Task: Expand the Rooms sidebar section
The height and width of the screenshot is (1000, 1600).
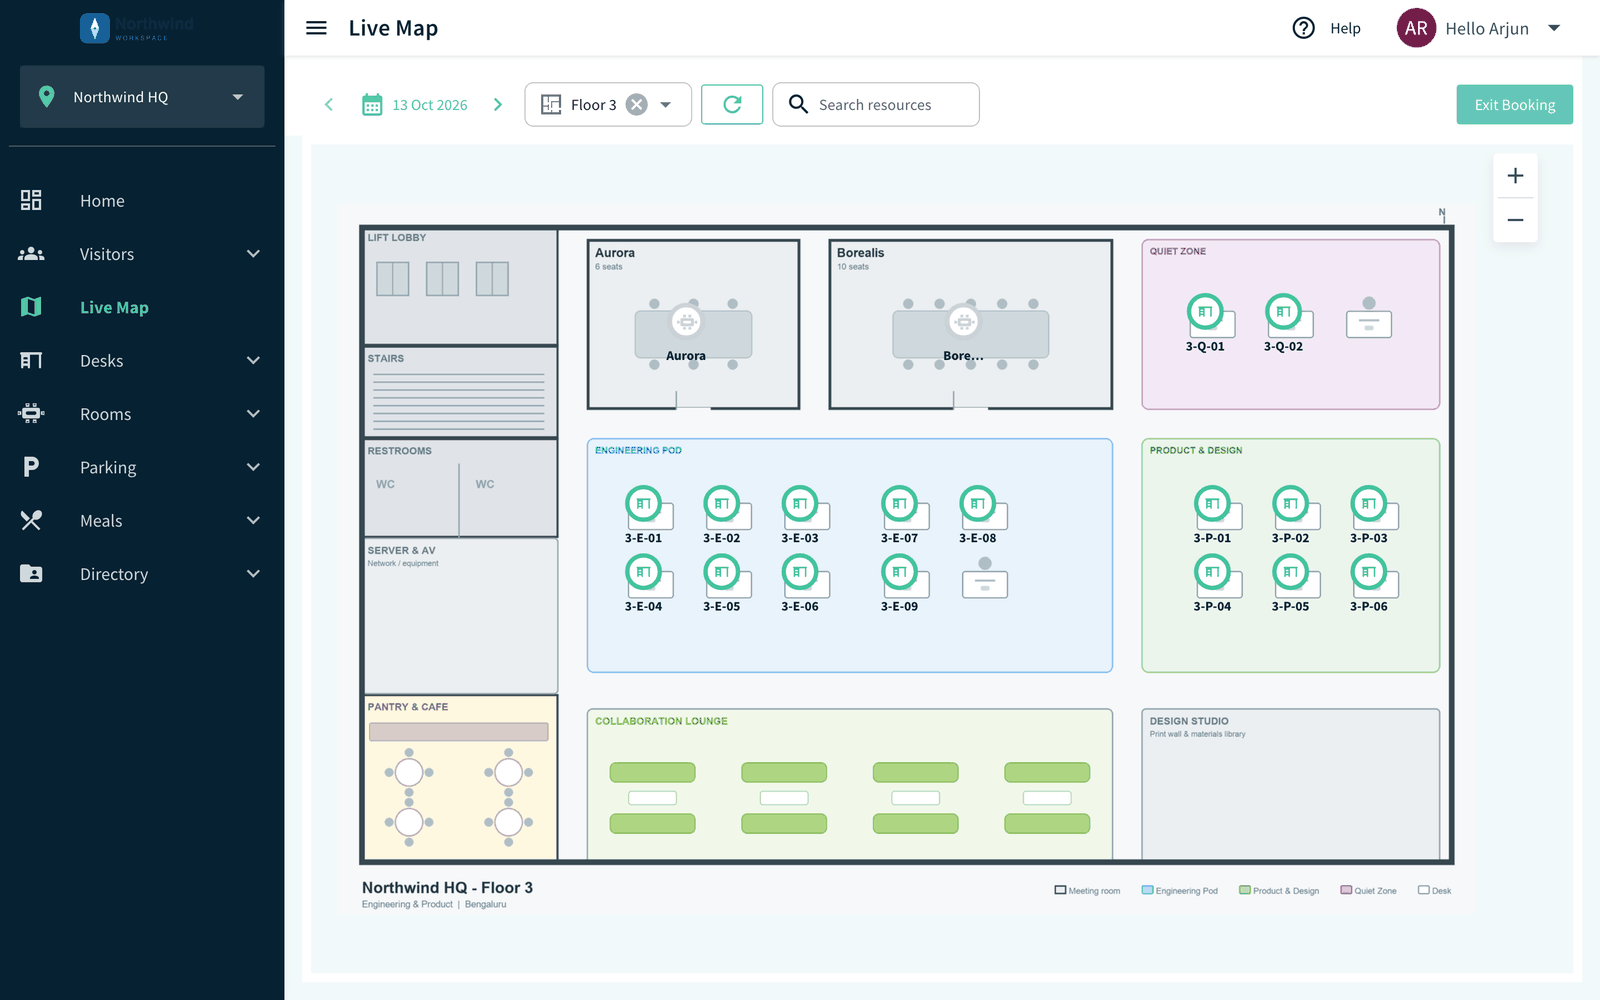Action: click(253, 414)
